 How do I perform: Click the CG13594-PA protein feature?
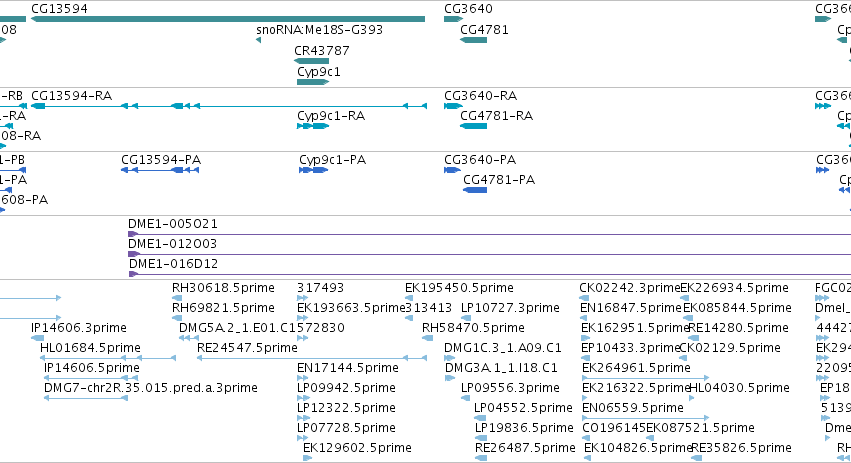pos(160,170)
